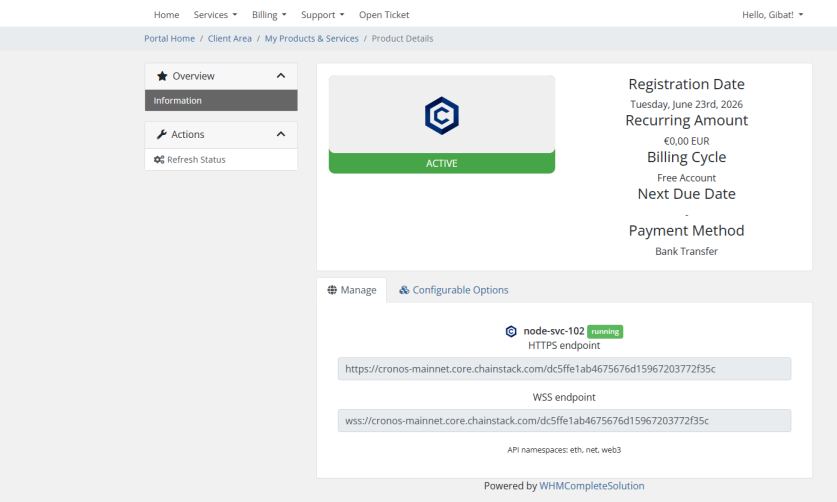Viewport: 837px width, 502px height.
Task: Follow the Client Area breadcrumb link
Action: pyautogui.click(x=230, y=38)
